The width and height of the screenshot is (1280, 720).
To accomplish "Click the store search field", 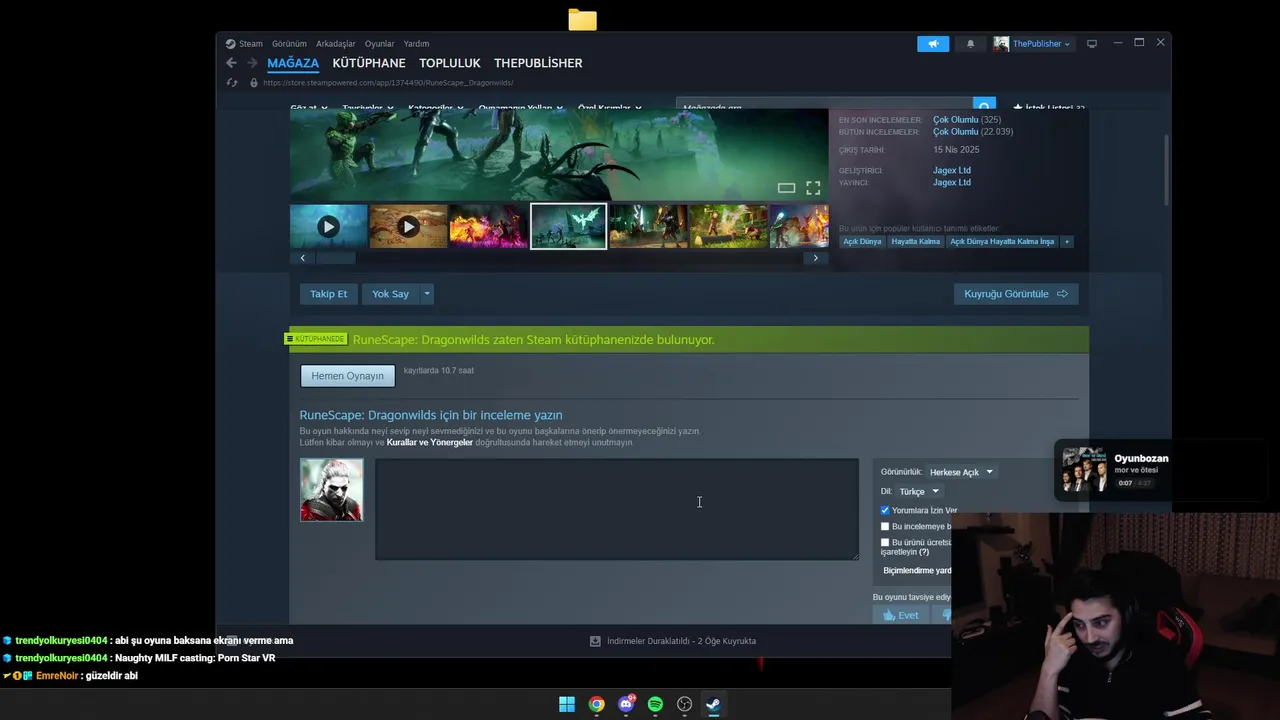I will (825, 105).
